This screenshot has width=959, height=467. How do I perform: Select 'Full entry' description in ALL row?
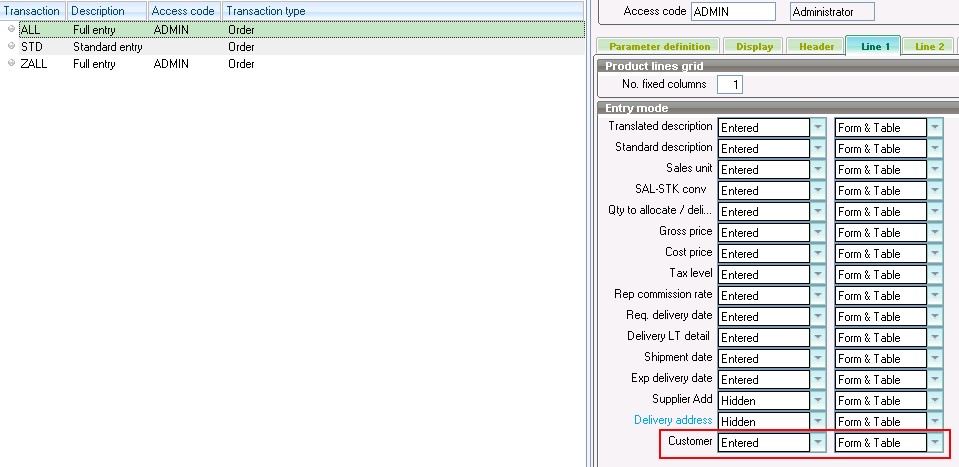point(94,29)
